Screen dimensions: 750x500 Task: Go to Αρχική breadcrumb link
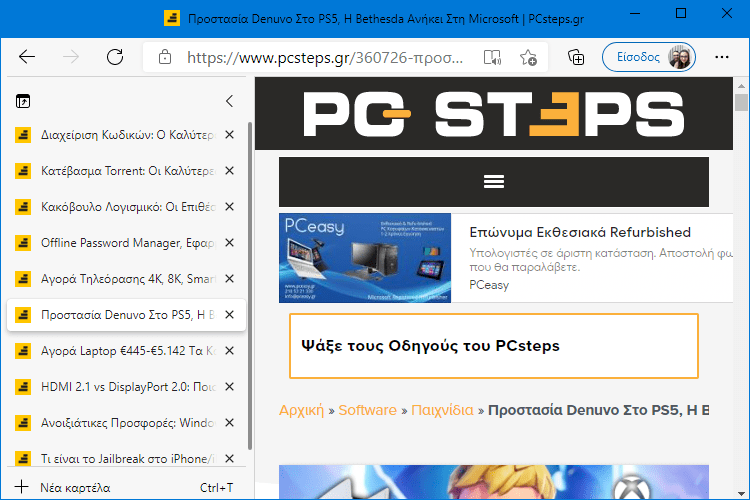[301, 410]
